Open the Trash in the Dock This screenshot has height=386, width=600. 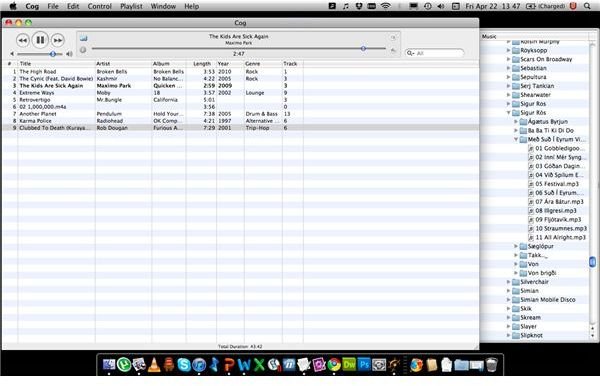[x=491, y=365]
